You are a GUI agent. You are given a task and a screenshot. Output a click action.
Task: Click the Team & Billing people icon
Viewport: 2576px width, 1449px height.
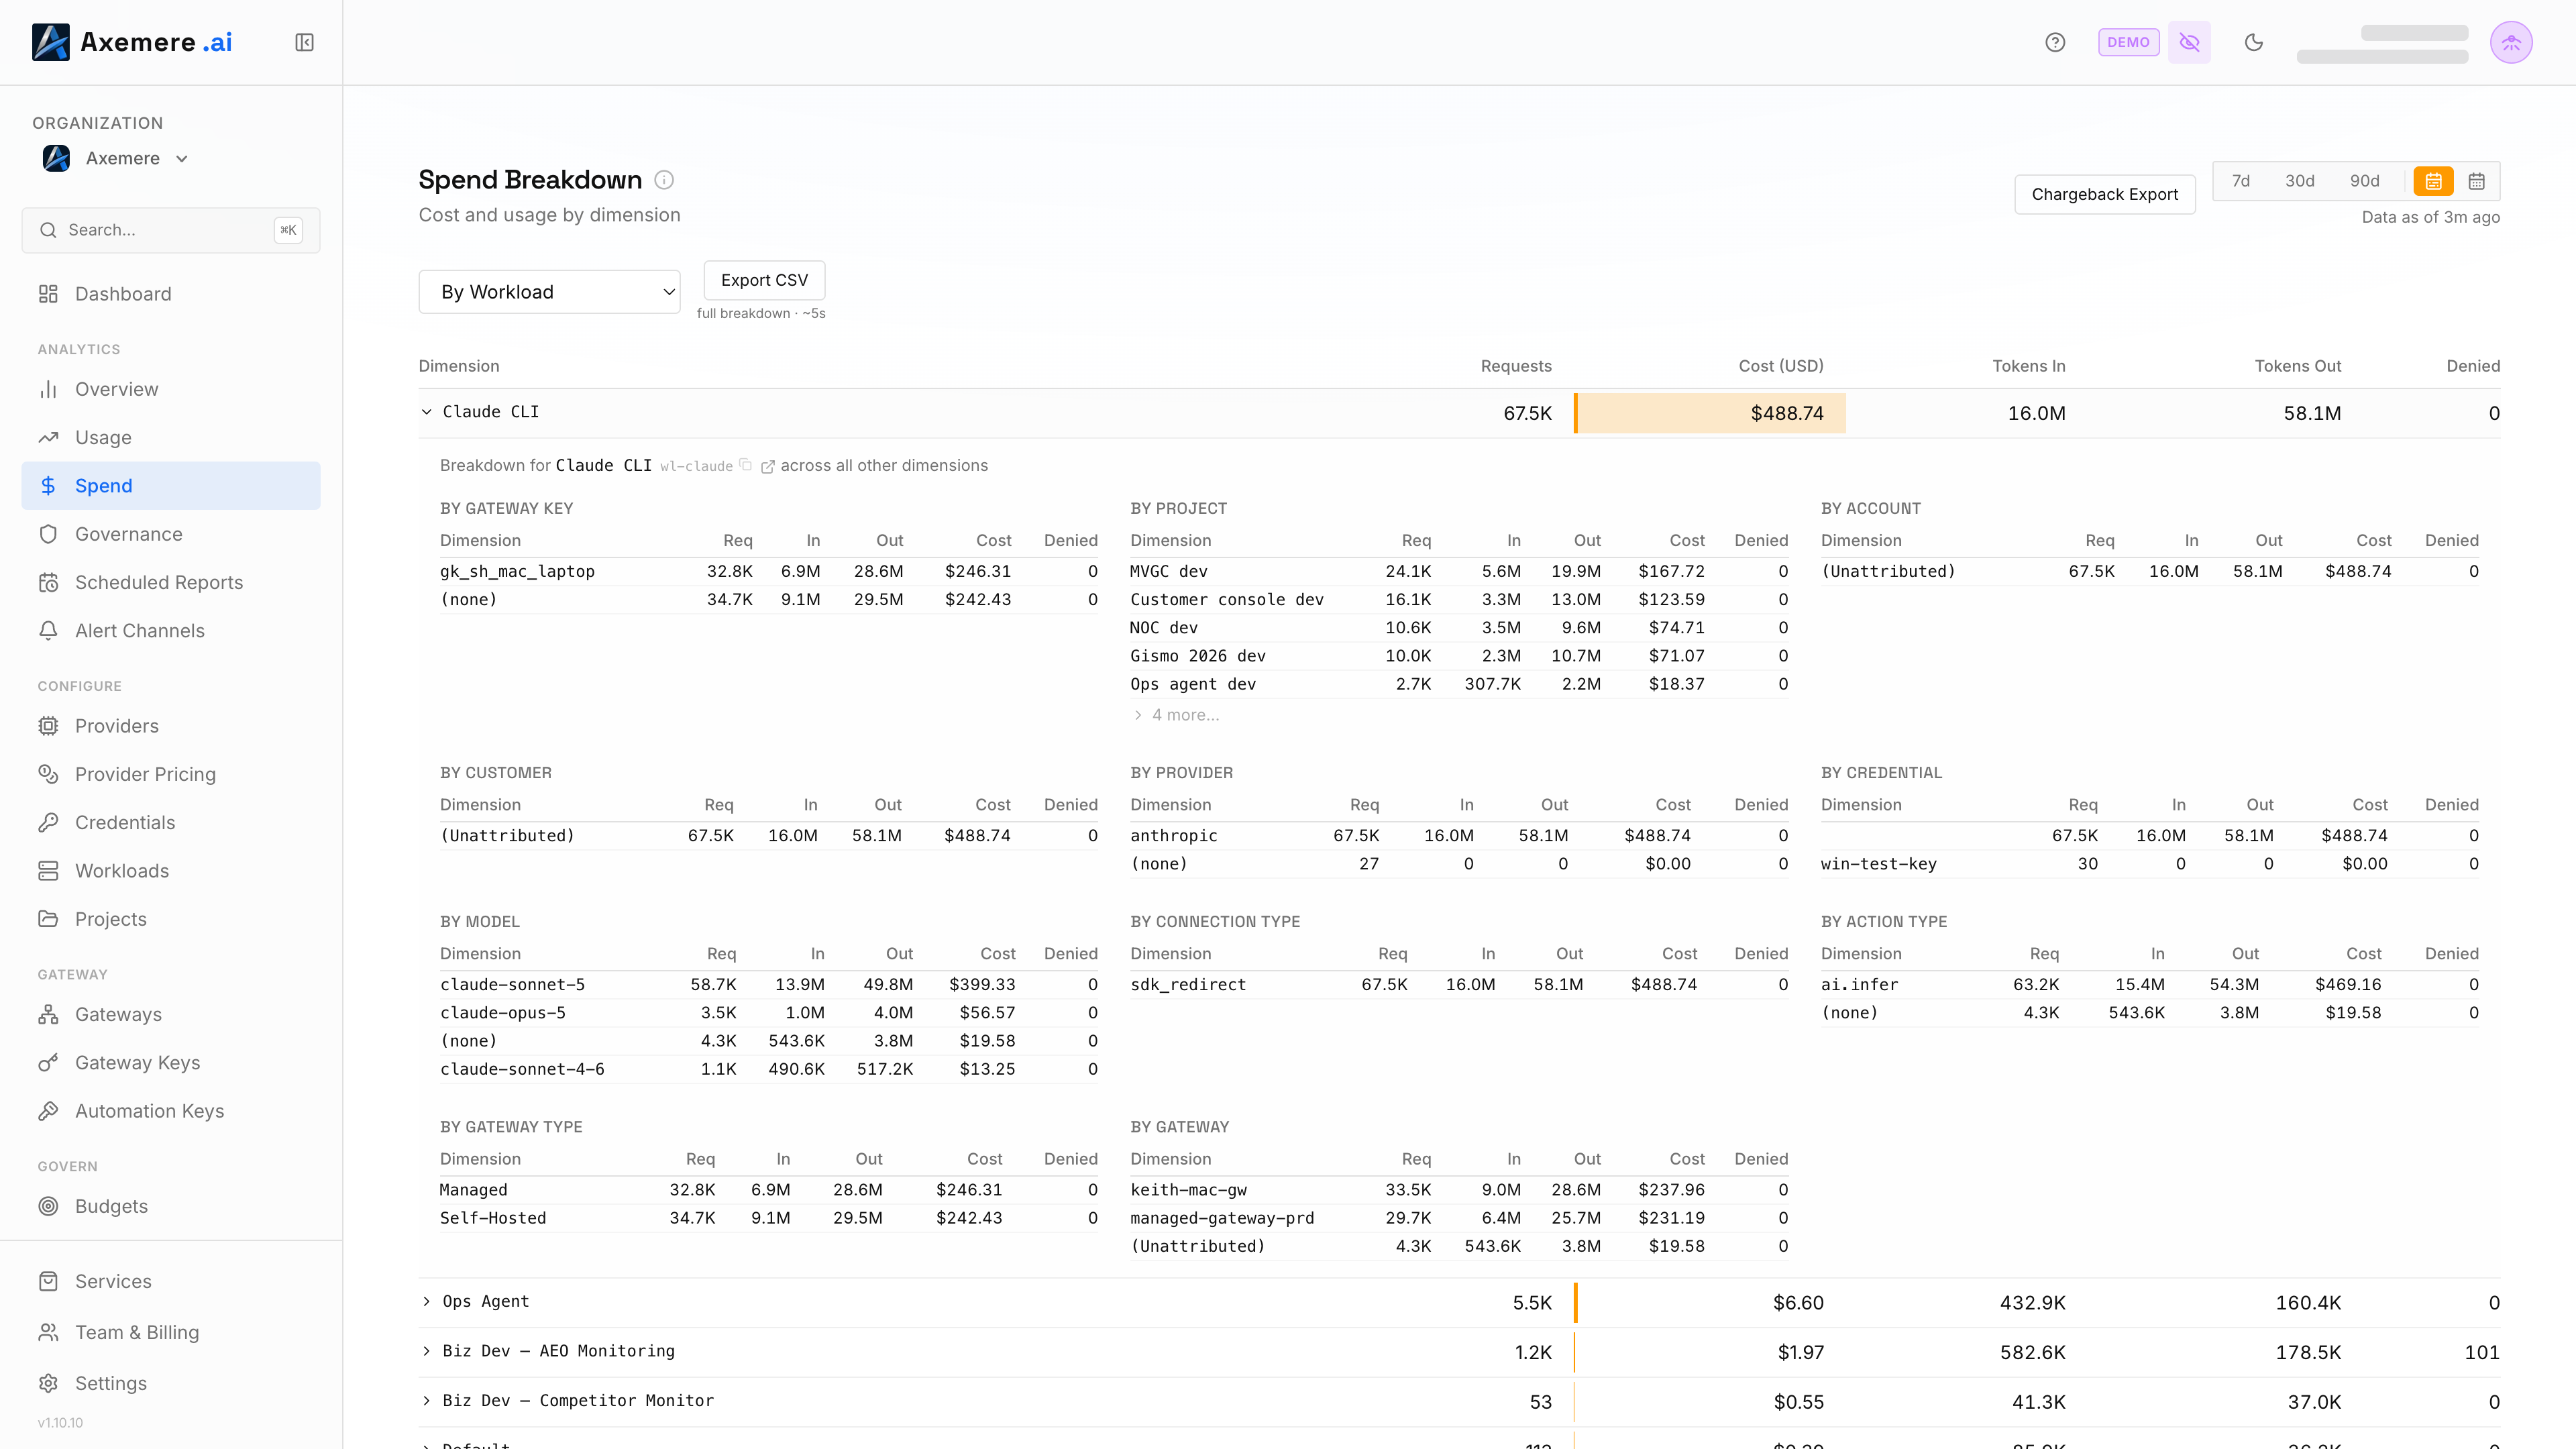coord(48,1332)
